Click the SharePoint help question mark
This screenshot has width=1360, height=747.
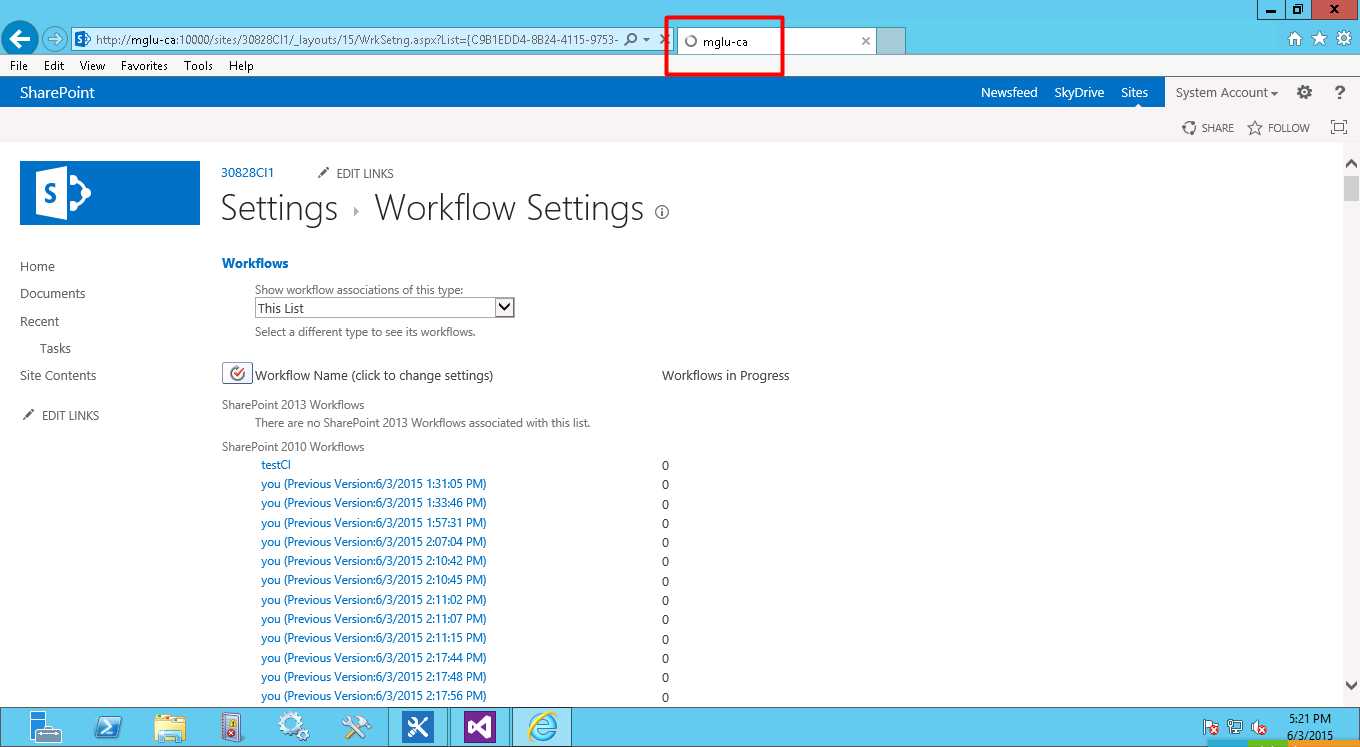point(1340,92)
